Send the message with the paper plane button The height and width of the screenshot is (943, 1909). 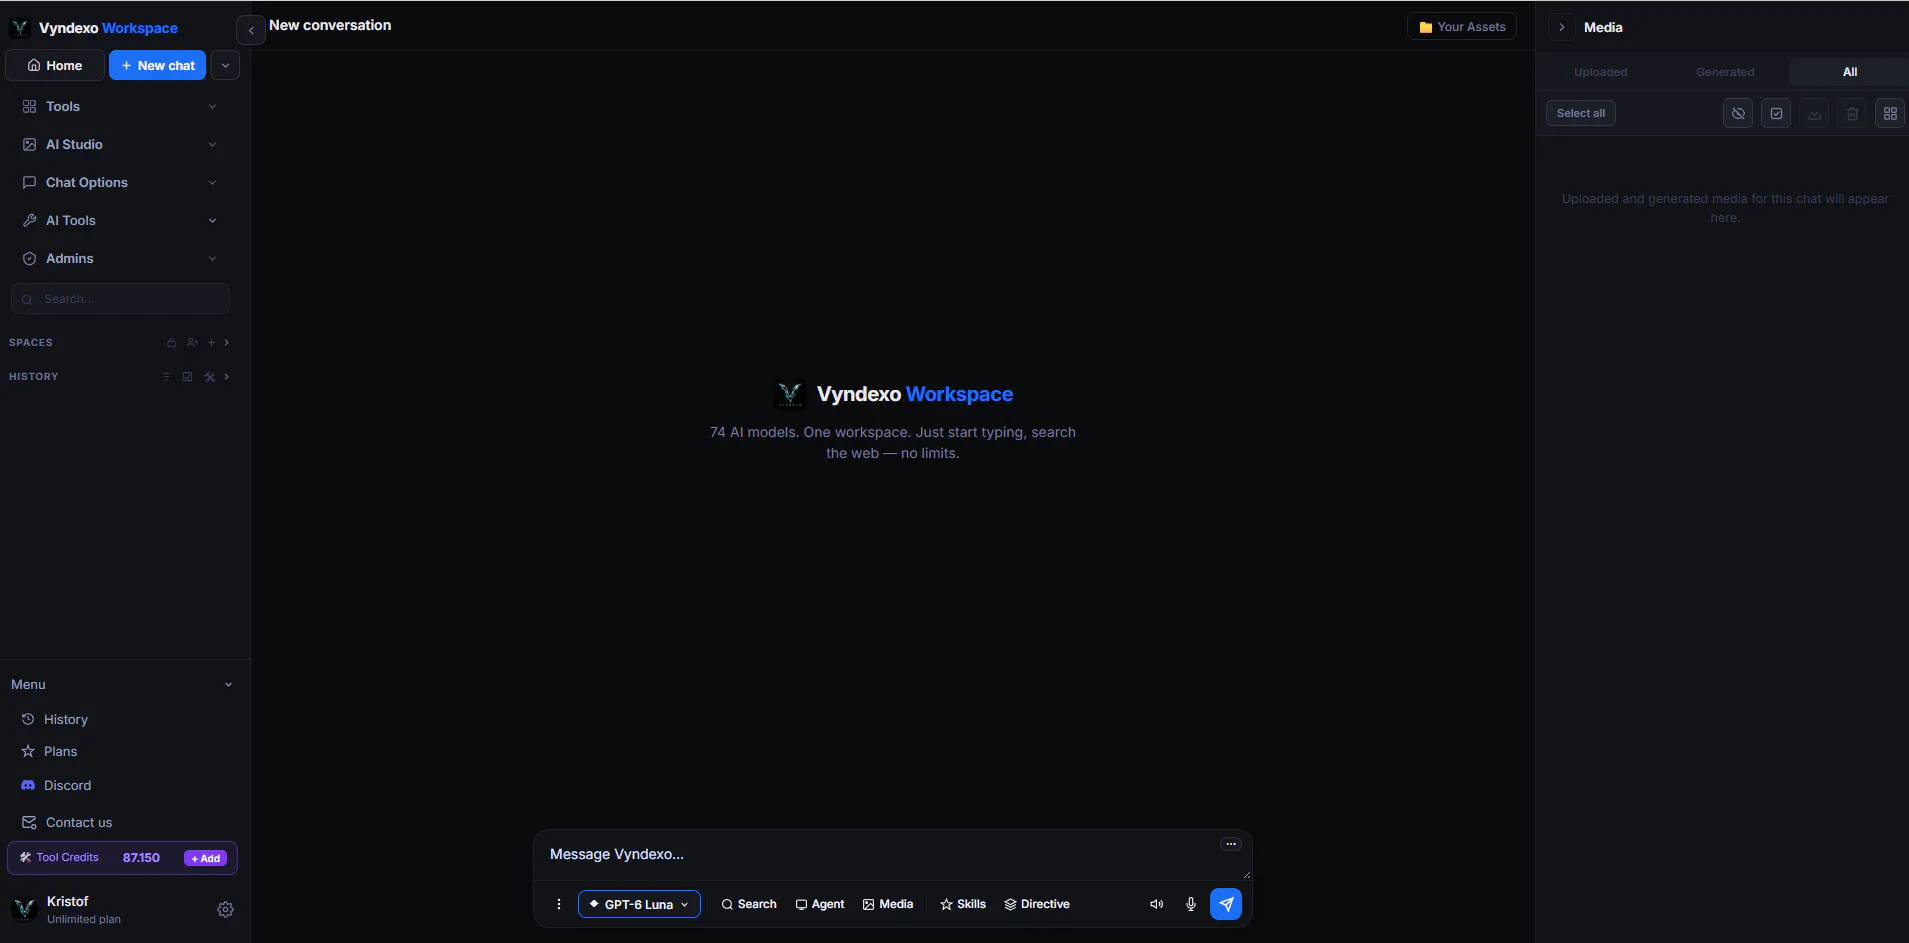point(1226,904)
